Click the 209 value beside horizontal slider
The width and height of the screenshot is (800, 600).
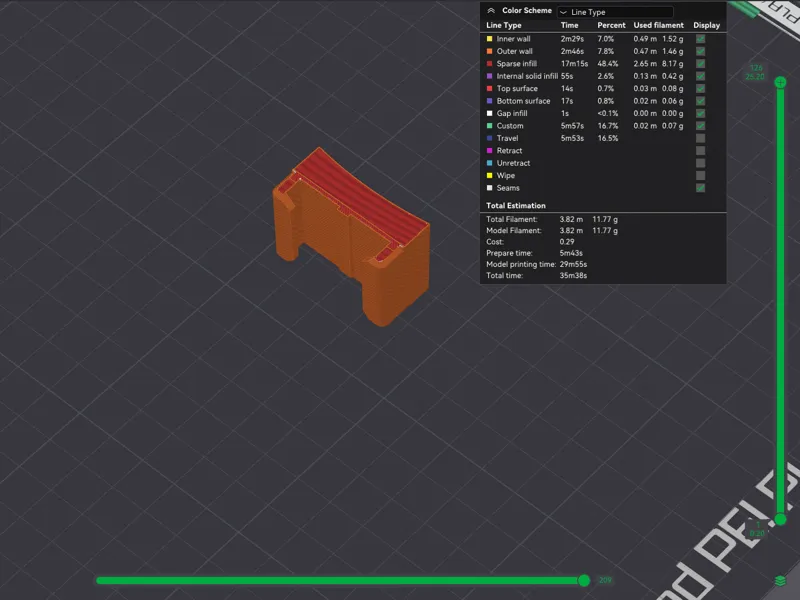click(605, 580)
